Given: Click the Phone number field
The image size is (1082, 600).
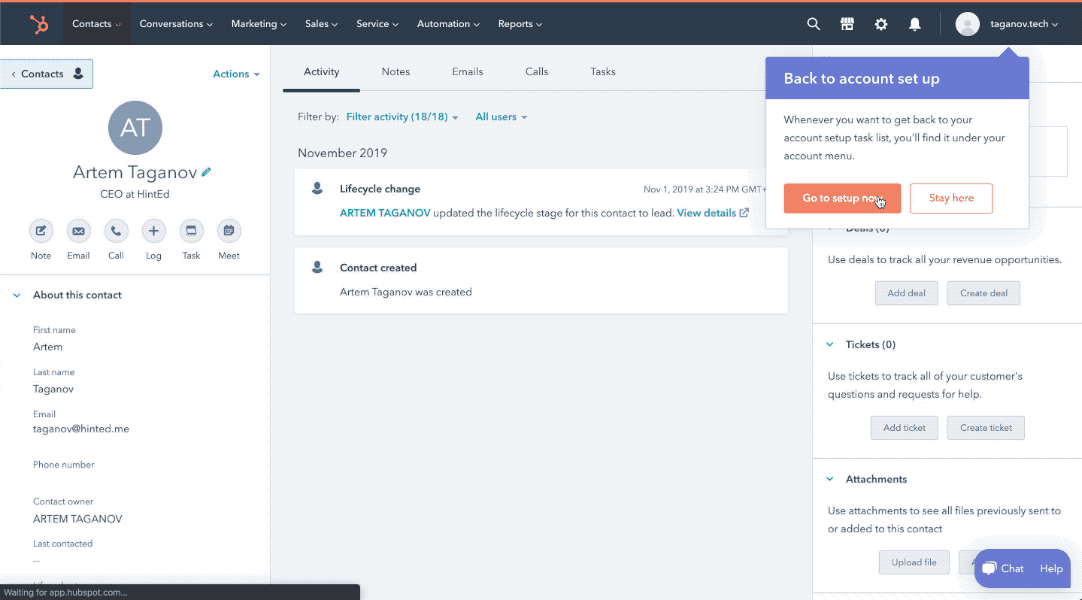Looking at the screenshot, I should tap(64, 465).
